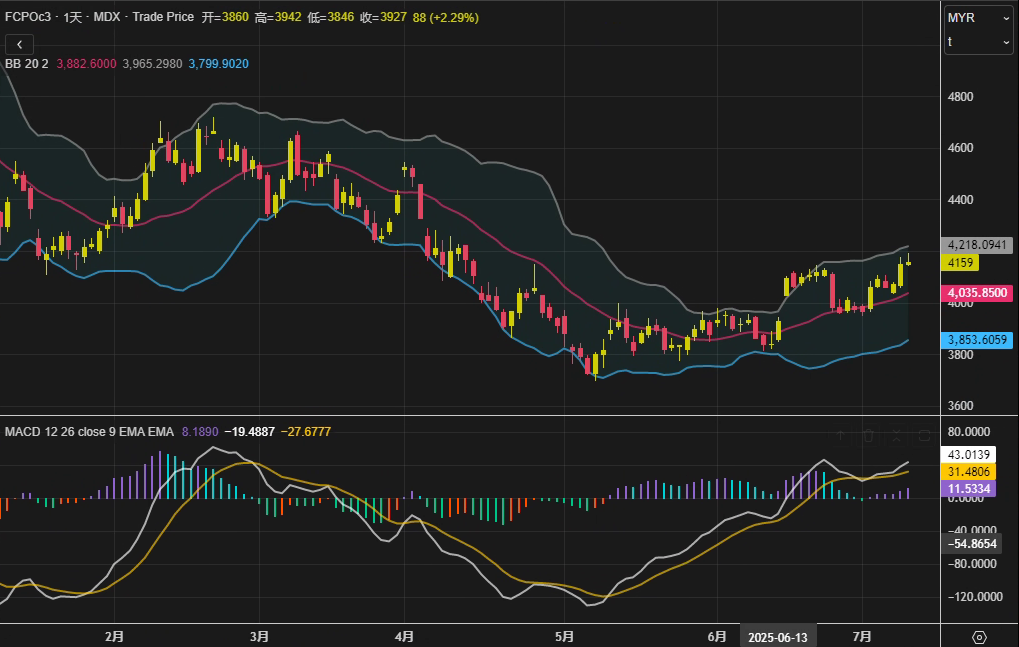Click the white 43.0139 MACD axis label
1019x647 pixels.
968,455
